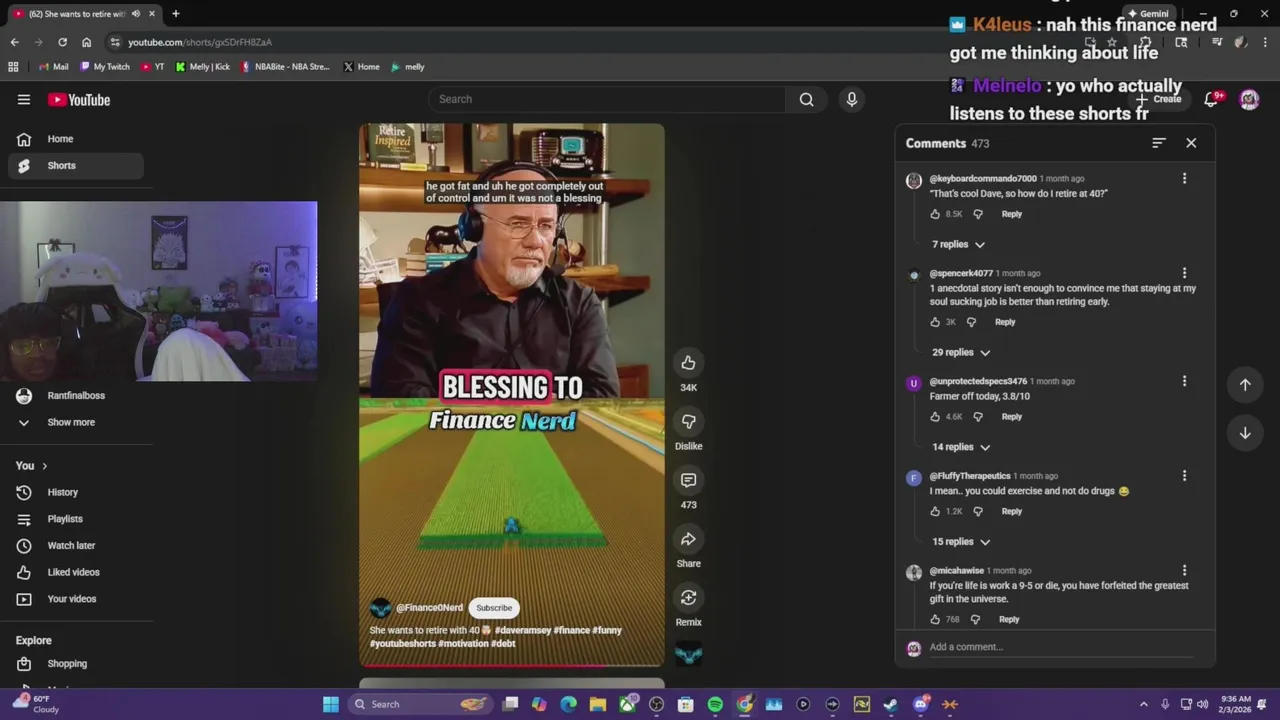Image resolution: width=1280 pixels, height=720 pixels.
Task: Open Playlists in the sidebar
Action: click(76, 519)
